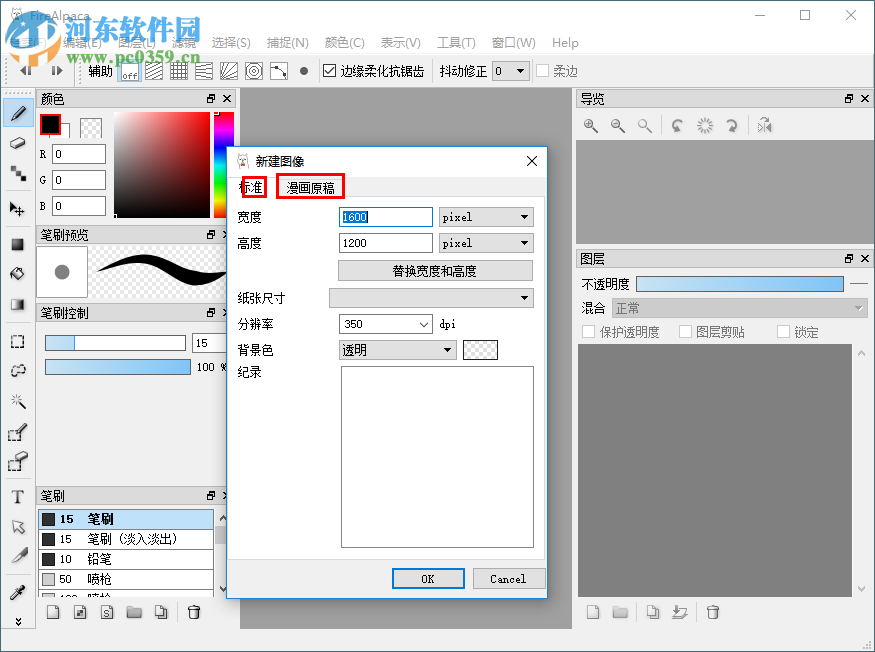
Task: Select the Text tool
Action: point(18,496)
